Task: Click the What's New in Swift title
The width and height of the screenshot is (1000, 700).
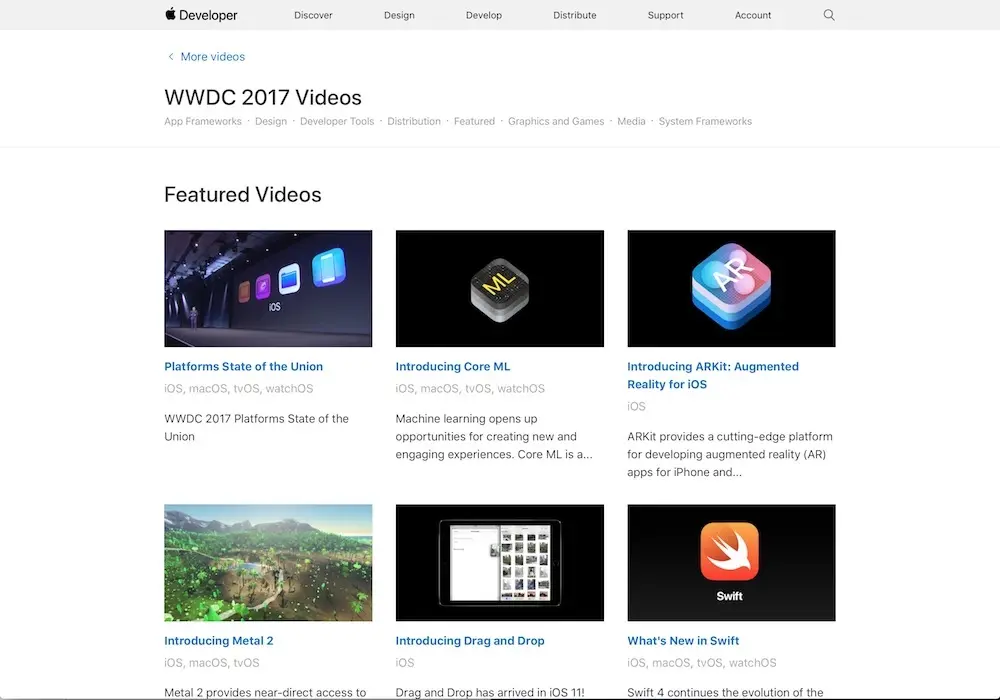Action: point(683,640)
